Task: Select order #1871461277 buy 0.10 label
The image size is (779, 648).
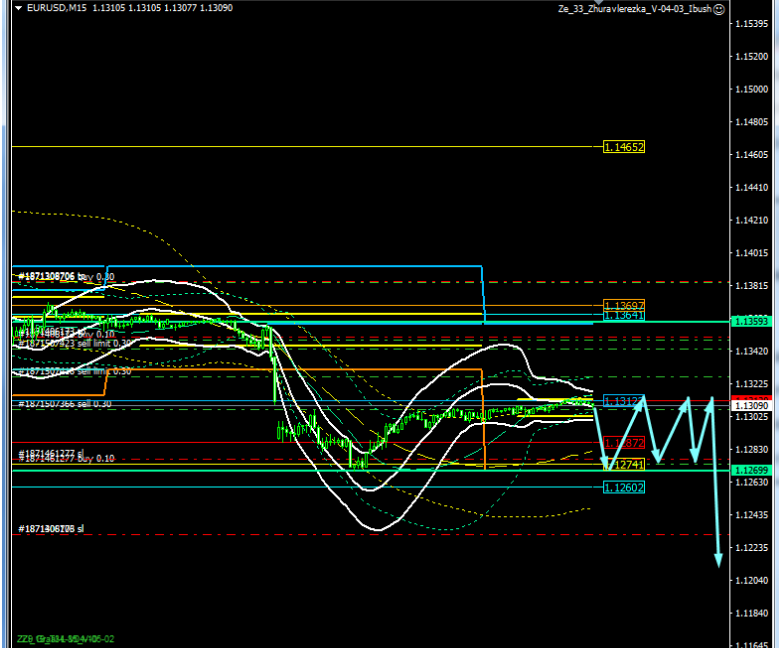Action: click(x=66, y=459)
